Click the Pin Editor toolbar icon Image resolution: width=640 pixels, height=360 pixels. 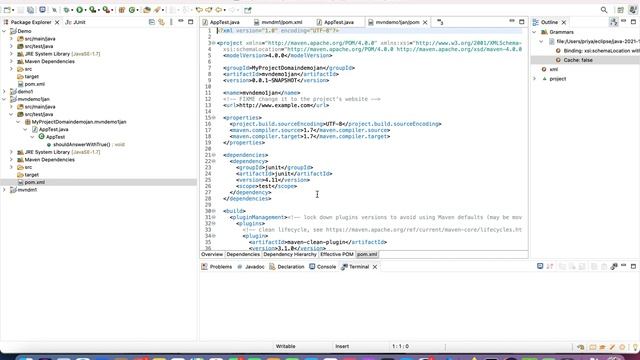[248, 10]
